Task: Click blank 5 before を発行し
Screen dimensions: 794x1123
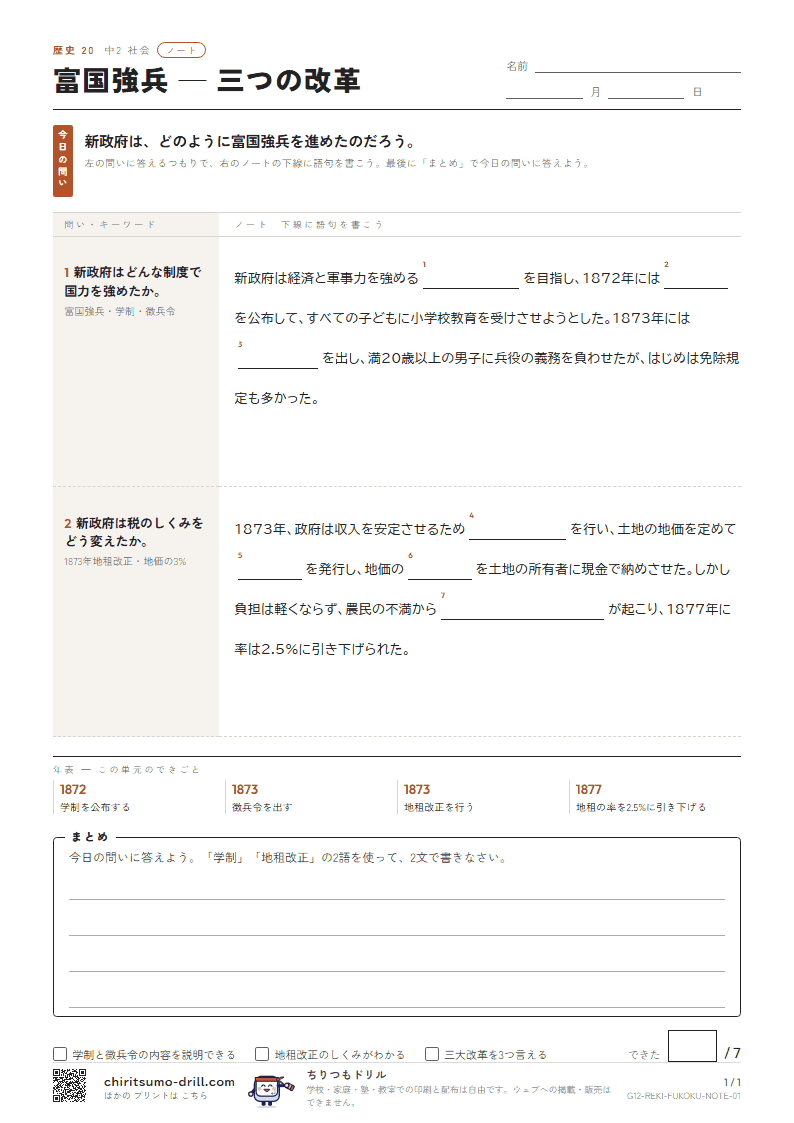Action: (x=269, y=569)
